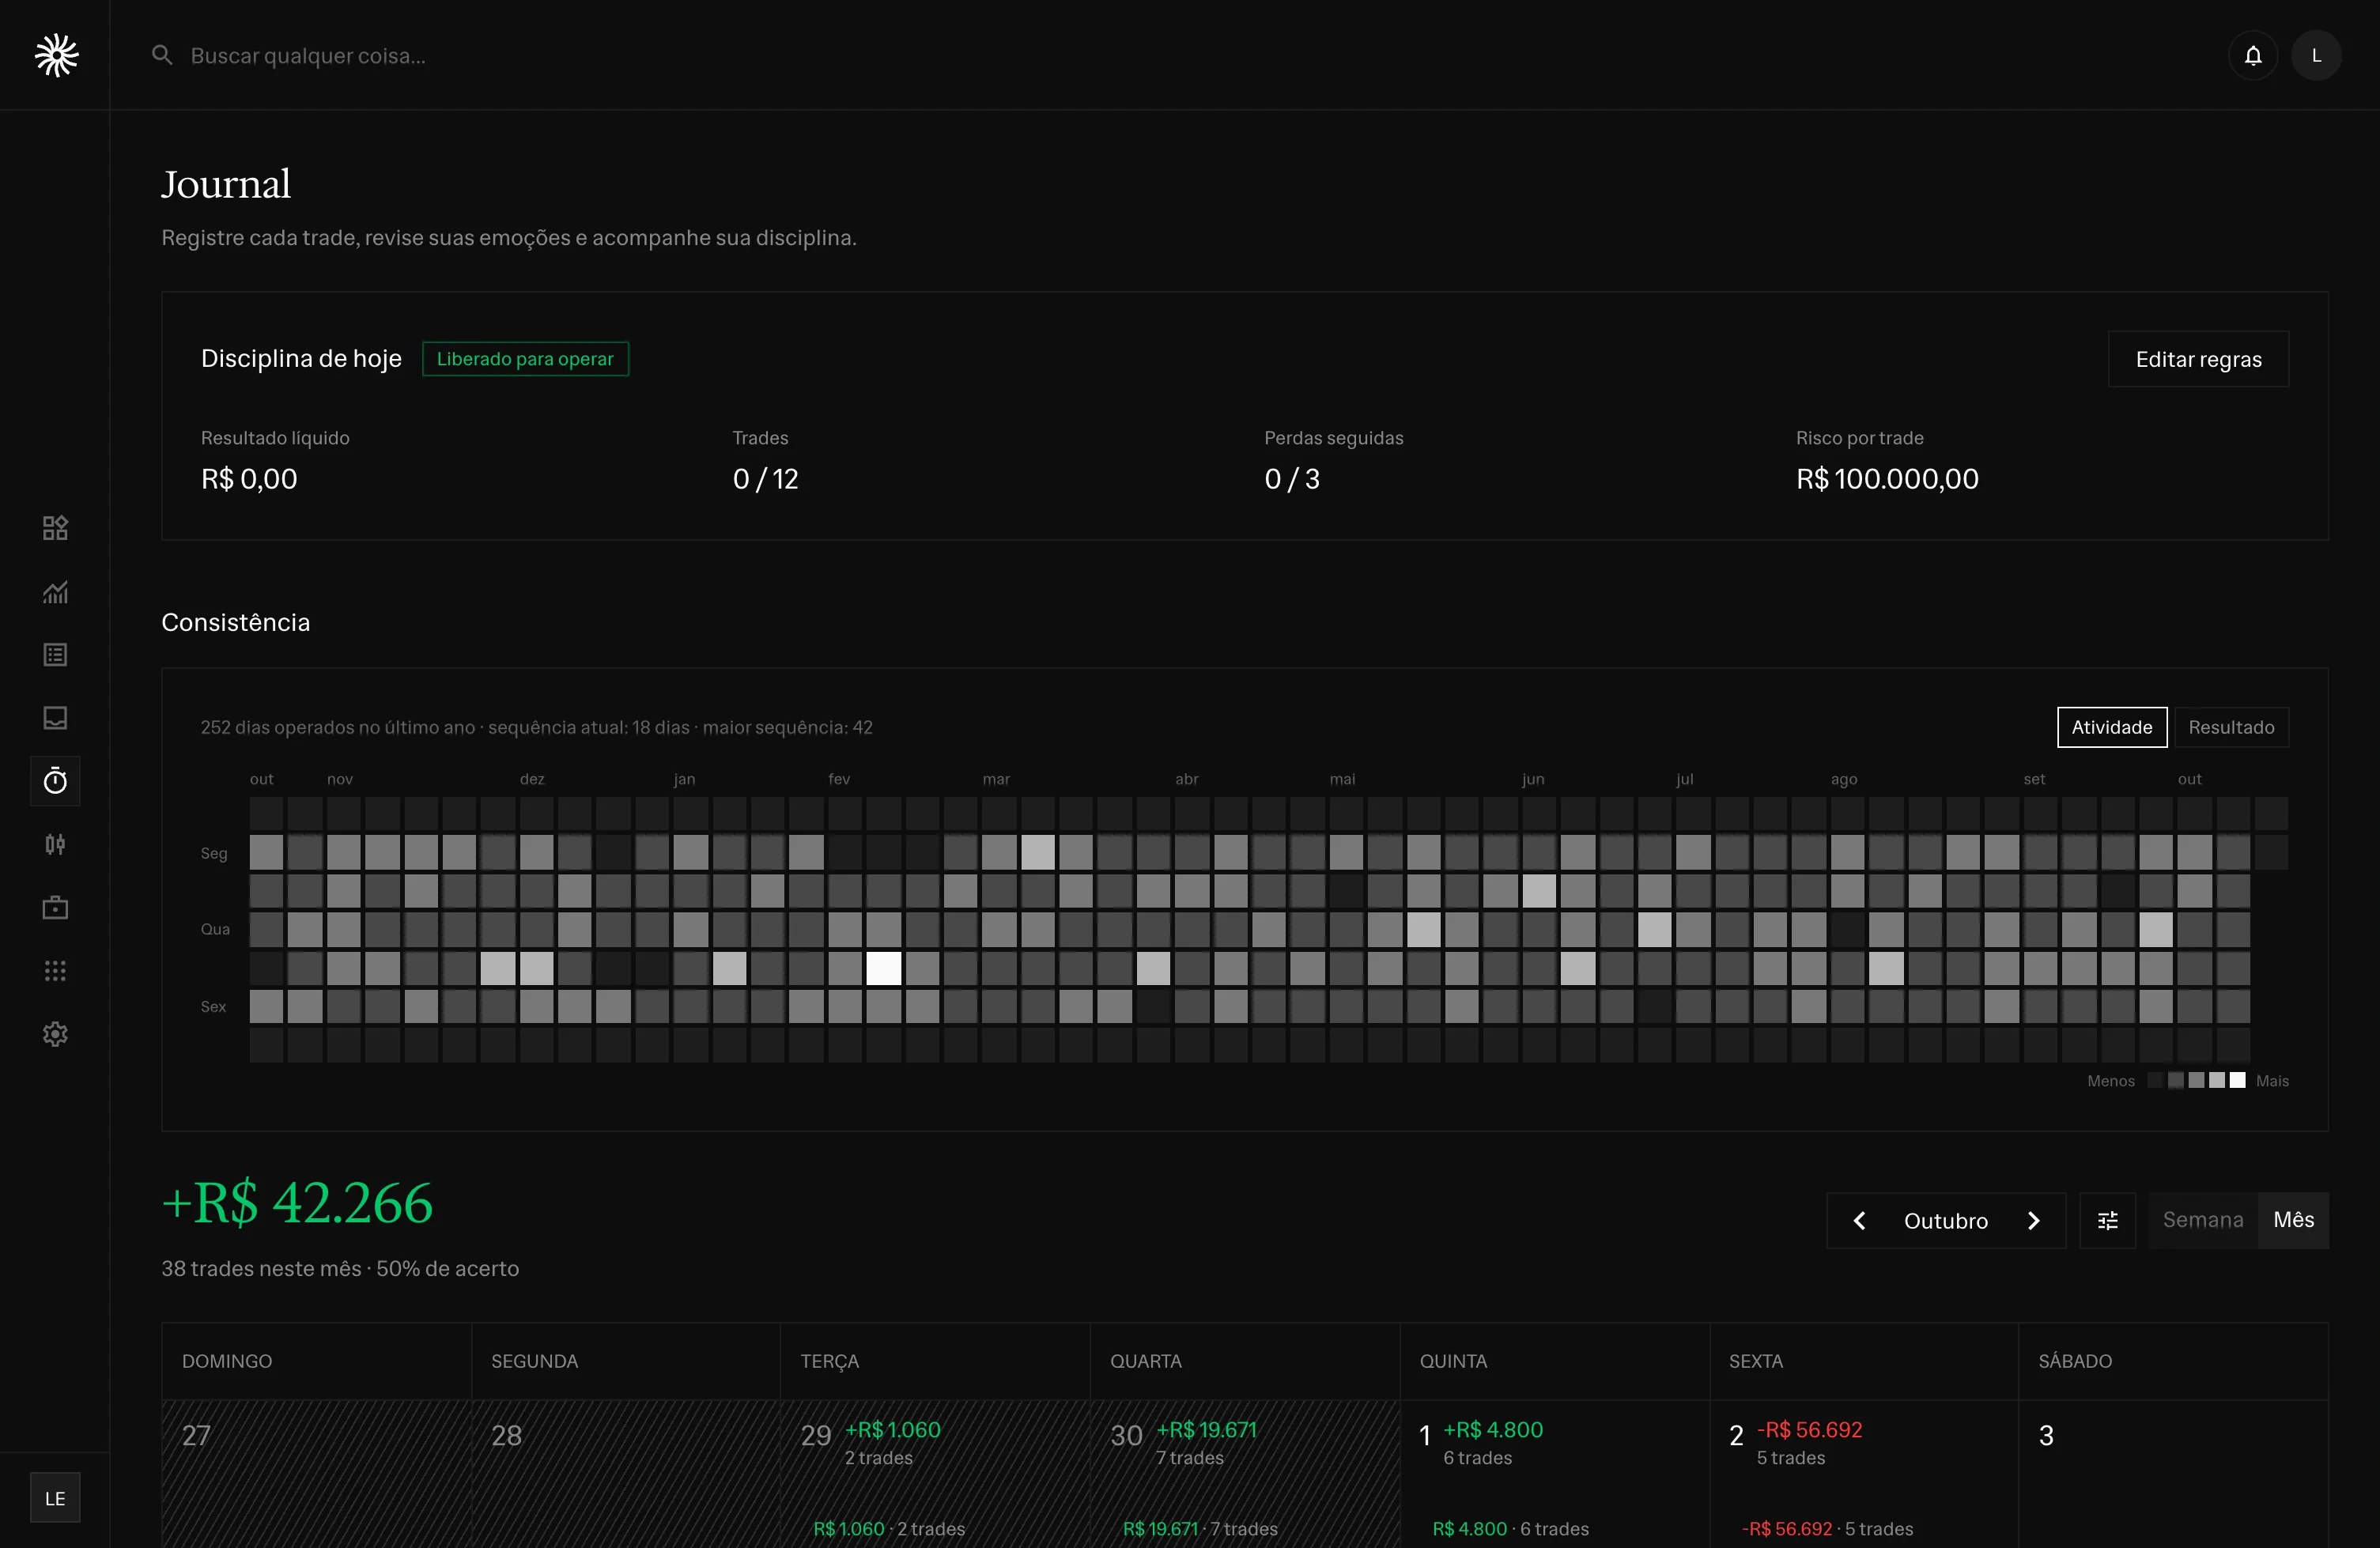Go to previous month arrow
The image size is (2380, 1548).
point(1859,1220)
